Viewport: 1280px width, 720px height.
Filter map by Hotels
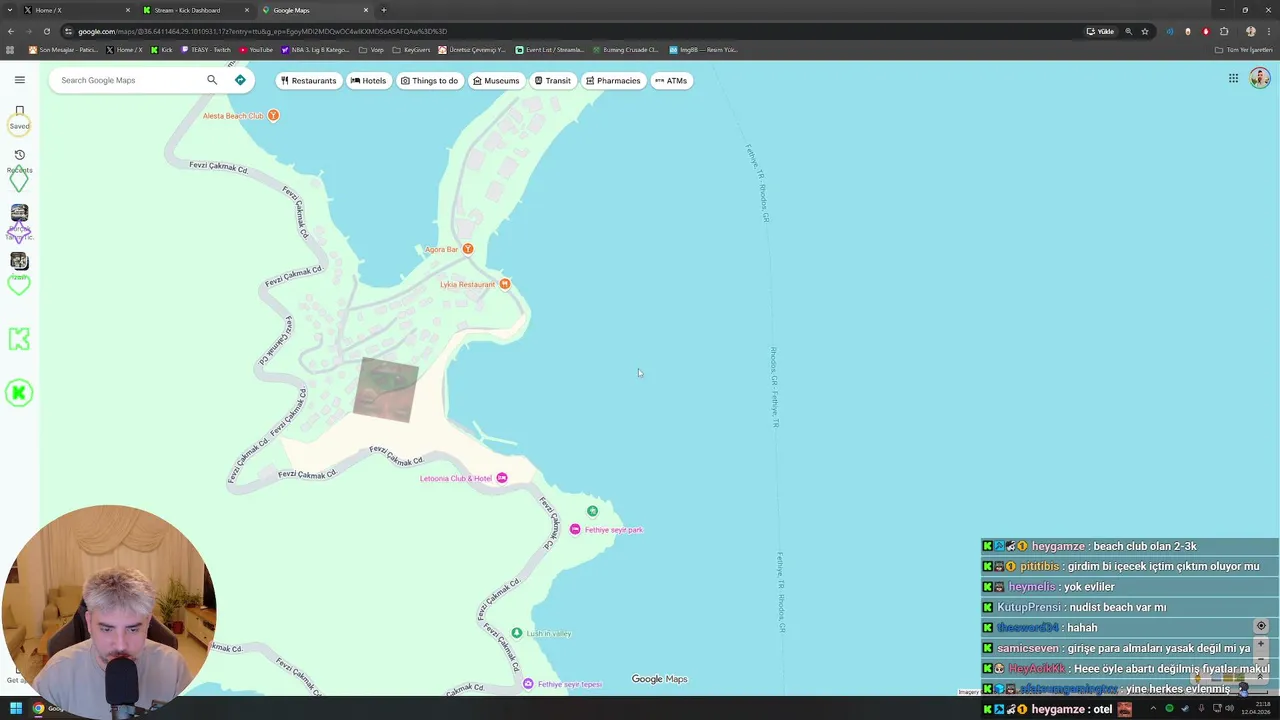(368, 81)
